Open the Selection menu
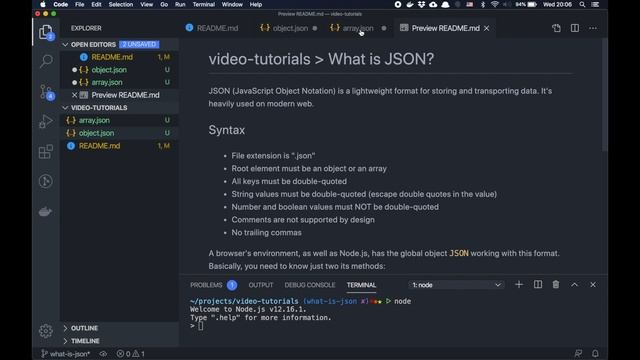The image size is (640, 360). point(121,4)
